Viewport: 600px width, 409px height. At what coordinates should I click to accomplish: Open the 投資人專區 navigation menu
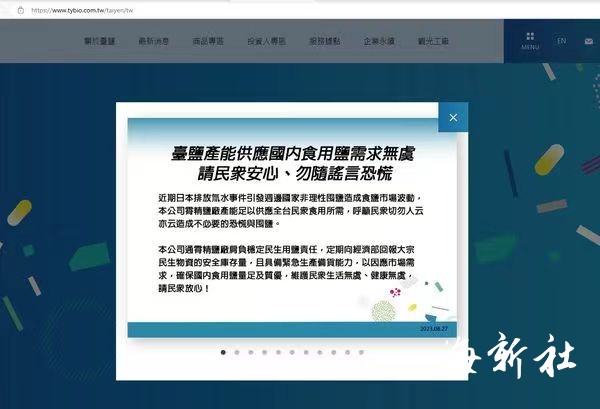coord(267,41)
